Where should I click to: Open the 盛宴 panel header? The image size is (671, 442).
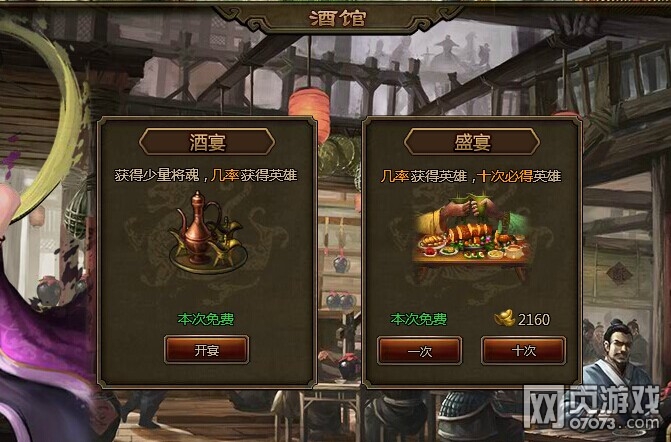coord(472,142)
